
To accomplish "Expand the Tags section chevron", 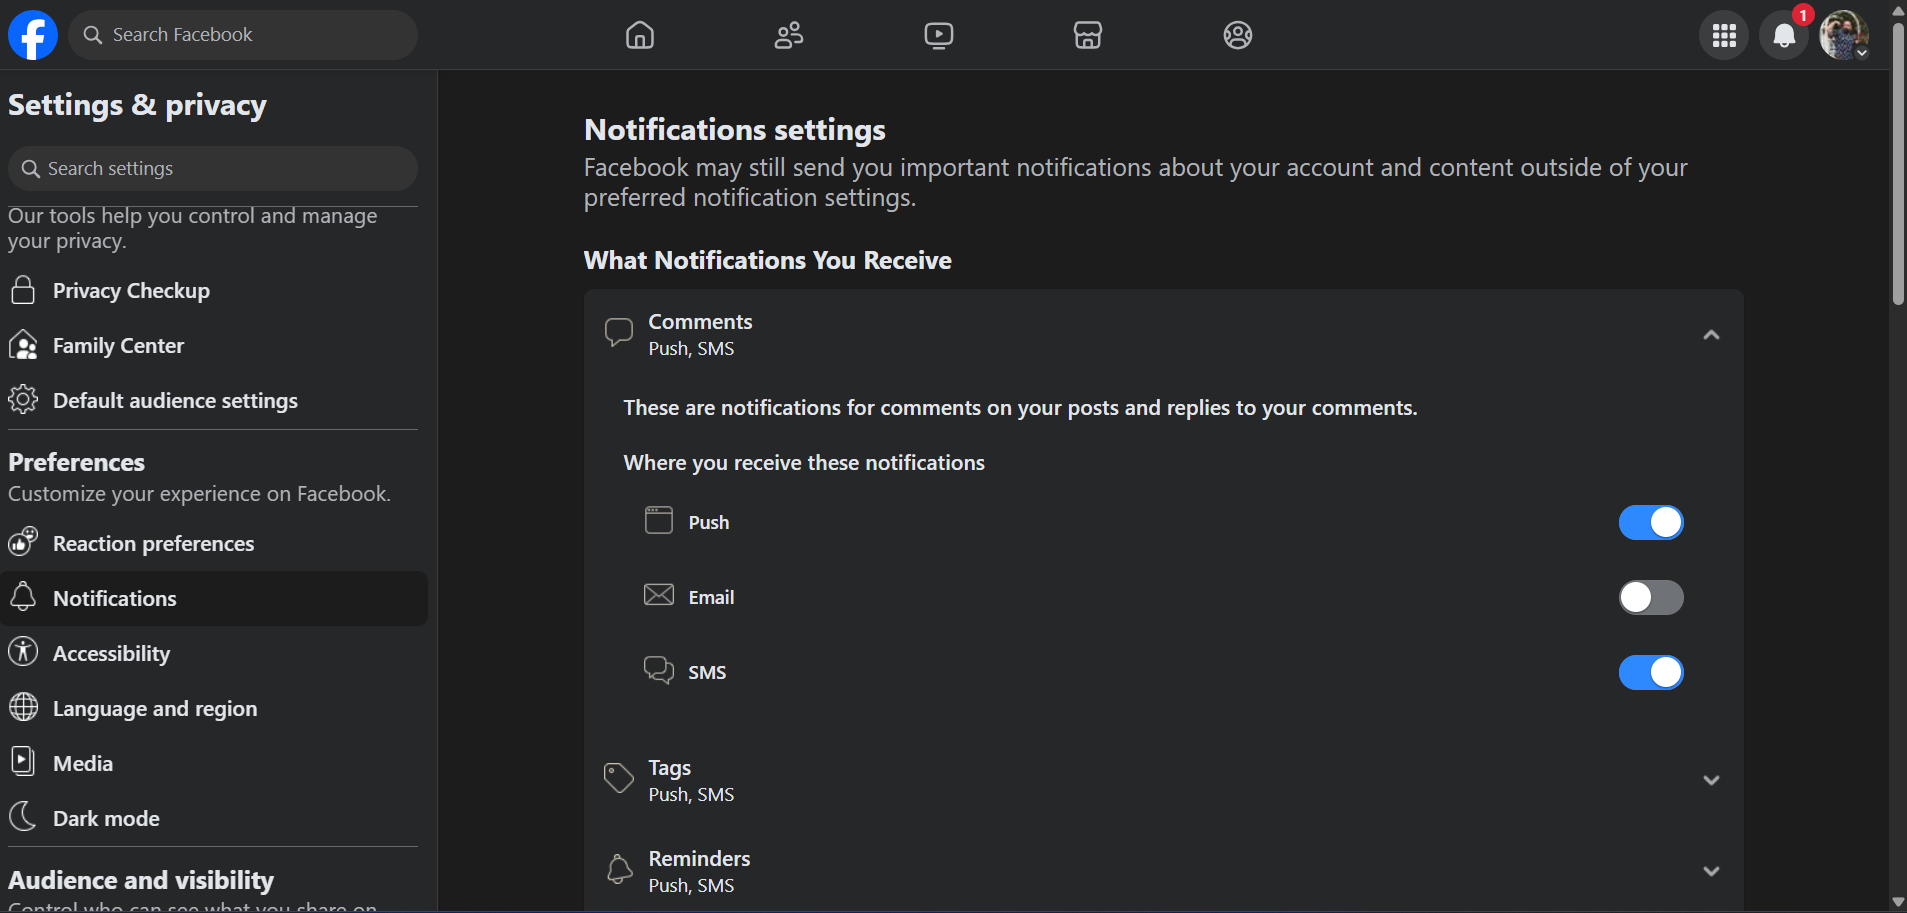I will [x=1711, y=780].
